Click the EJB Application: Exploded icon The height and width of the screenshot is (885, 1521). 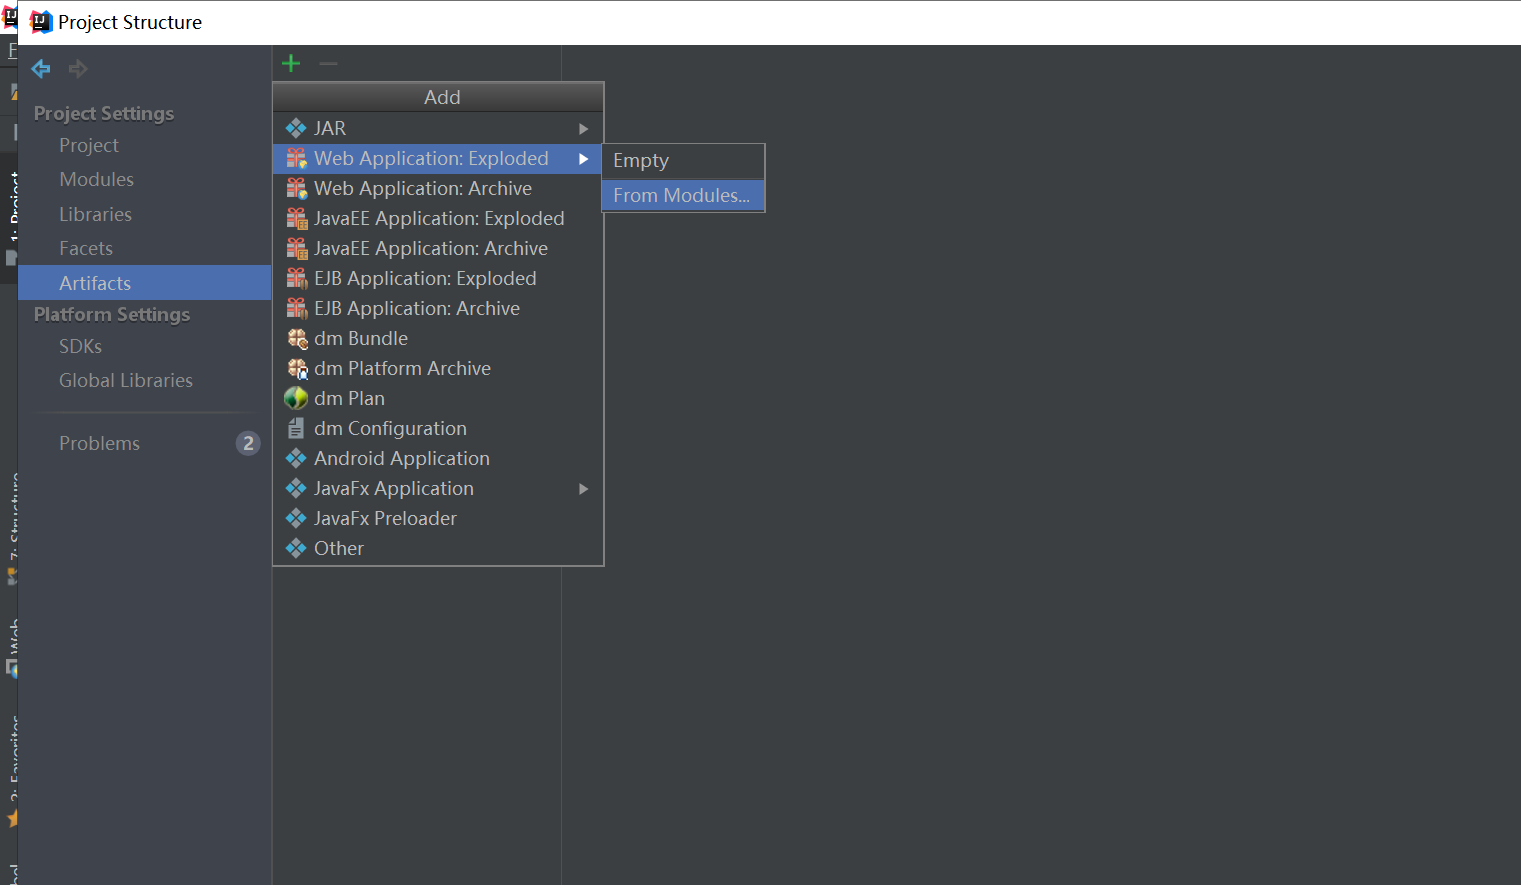(x=297, y=278)
